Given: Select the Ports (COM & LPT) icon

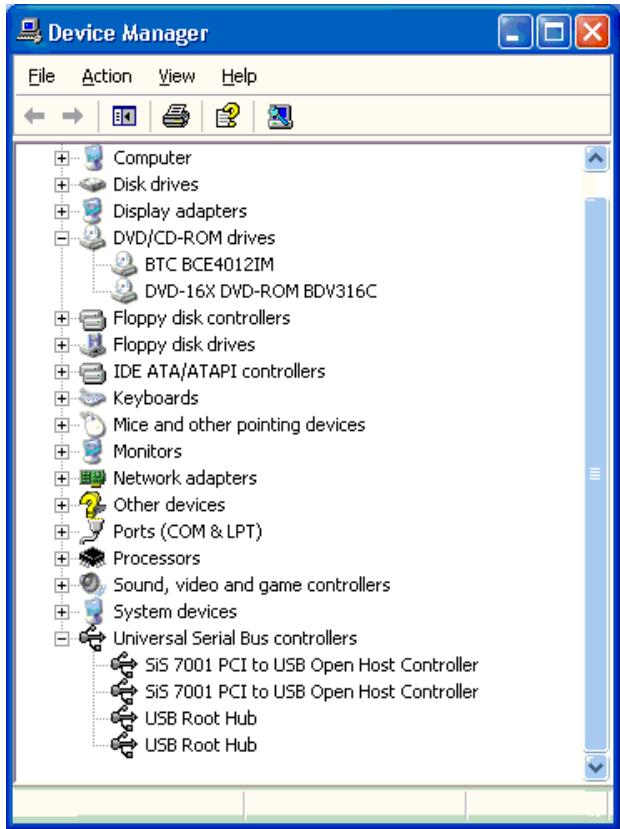Looking at the screenshot, I should pyautogui.click(x=93, y=532).
